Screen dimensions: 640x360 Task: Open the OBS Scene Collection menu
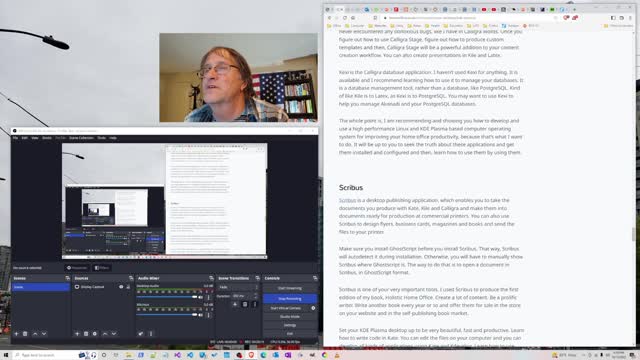(x=81, y=138)
